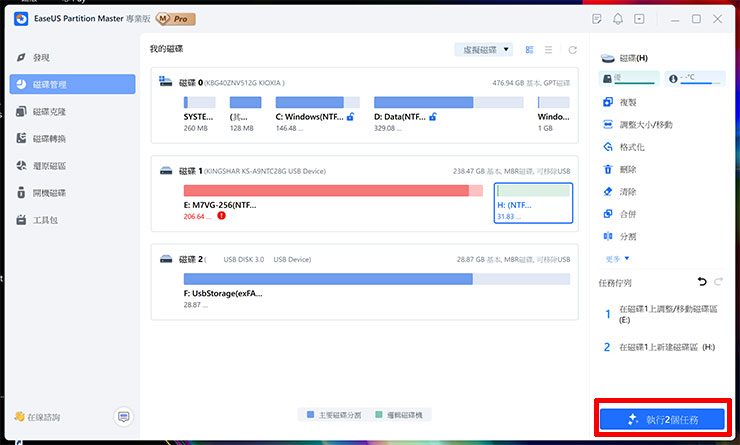Select 磁碟 2 USB DISK 3.0 header
Viewport: 740px width, 445px height.
tap(244, 259)
